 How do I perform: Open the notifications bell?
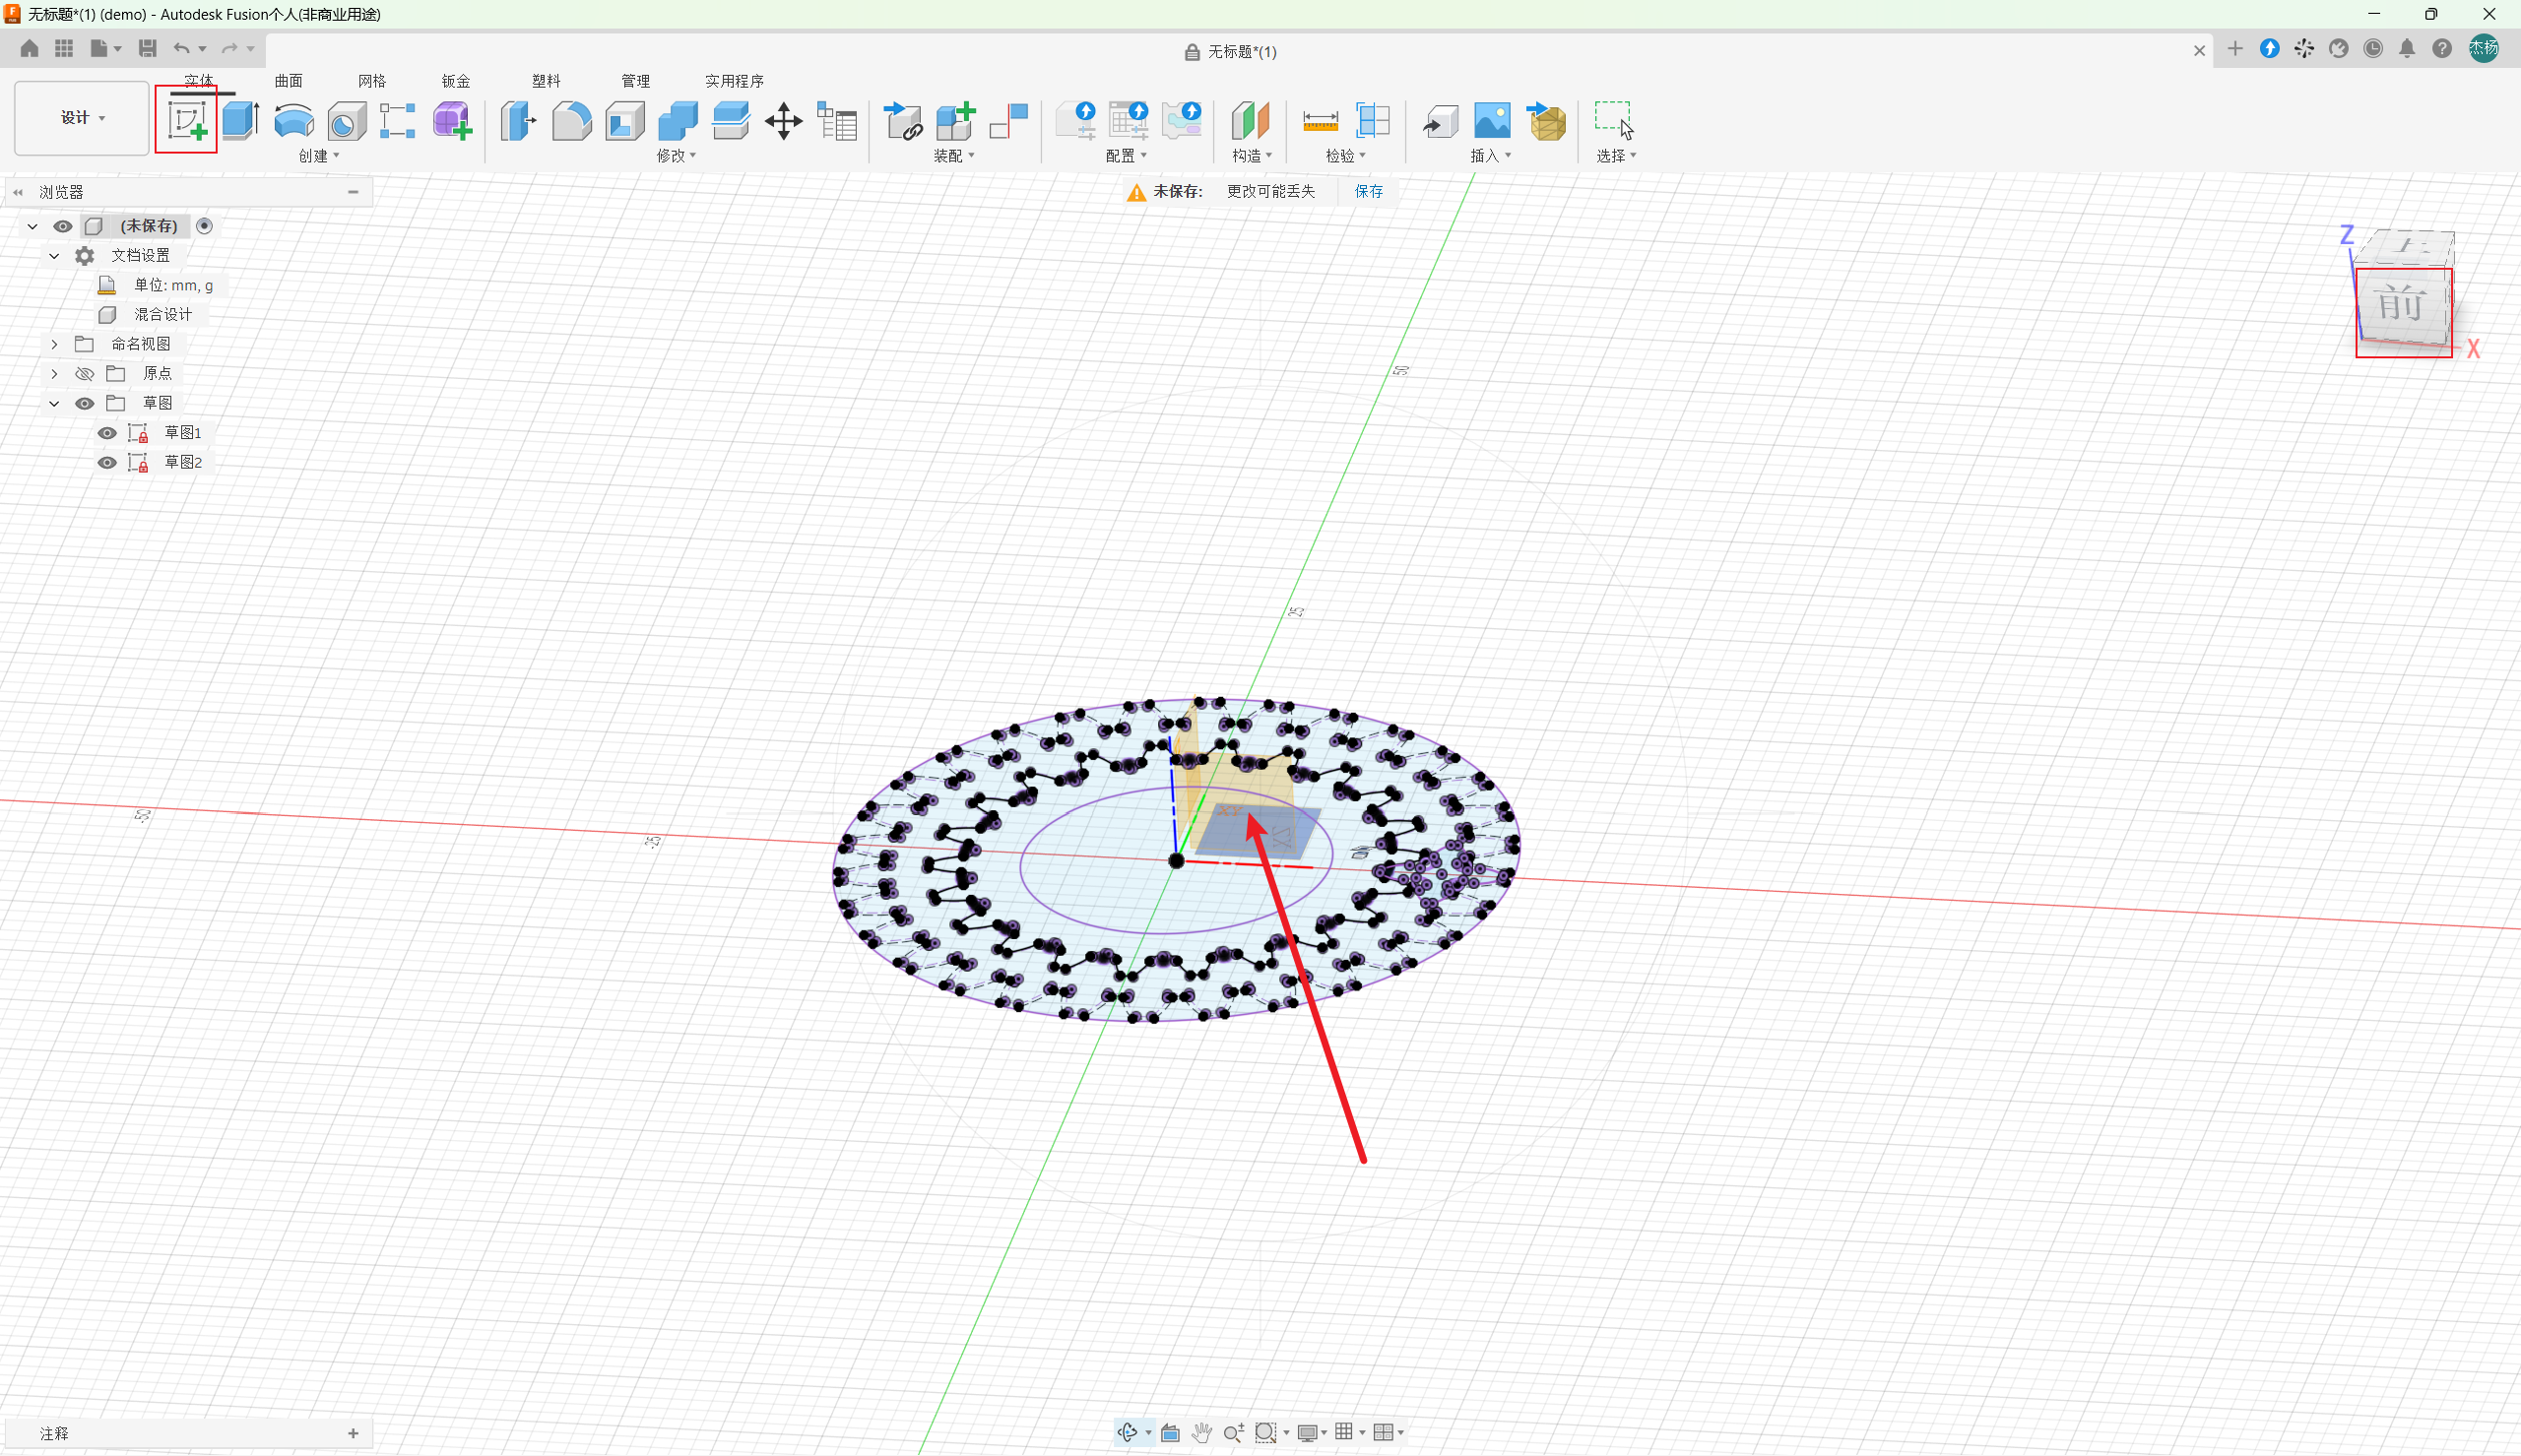coord(2407,48)
